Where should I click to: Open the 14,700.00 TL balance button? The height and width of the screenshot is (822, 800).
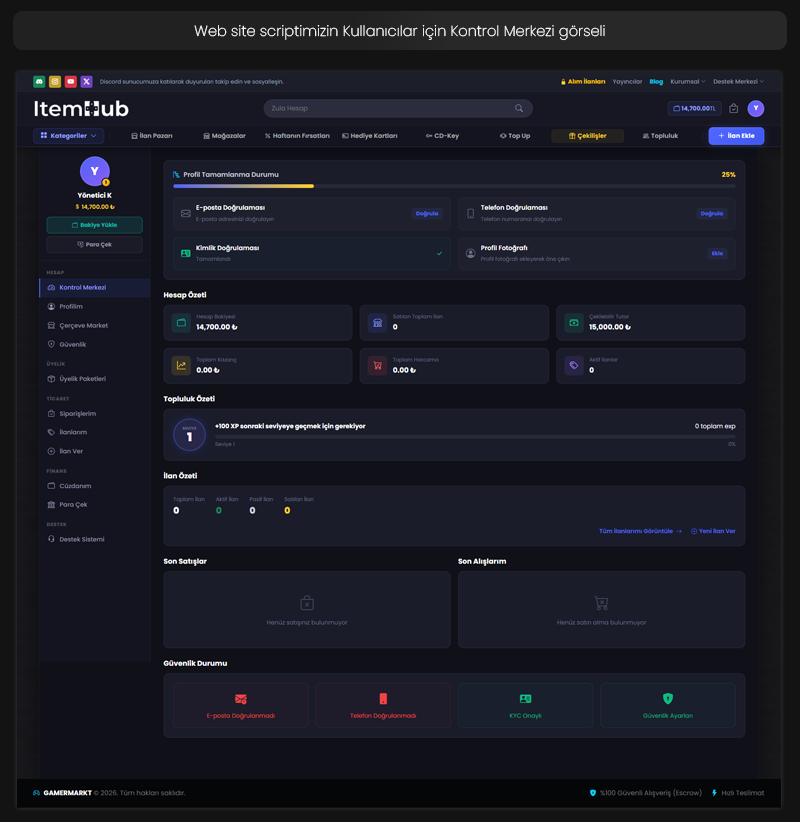tap(694, 108)
